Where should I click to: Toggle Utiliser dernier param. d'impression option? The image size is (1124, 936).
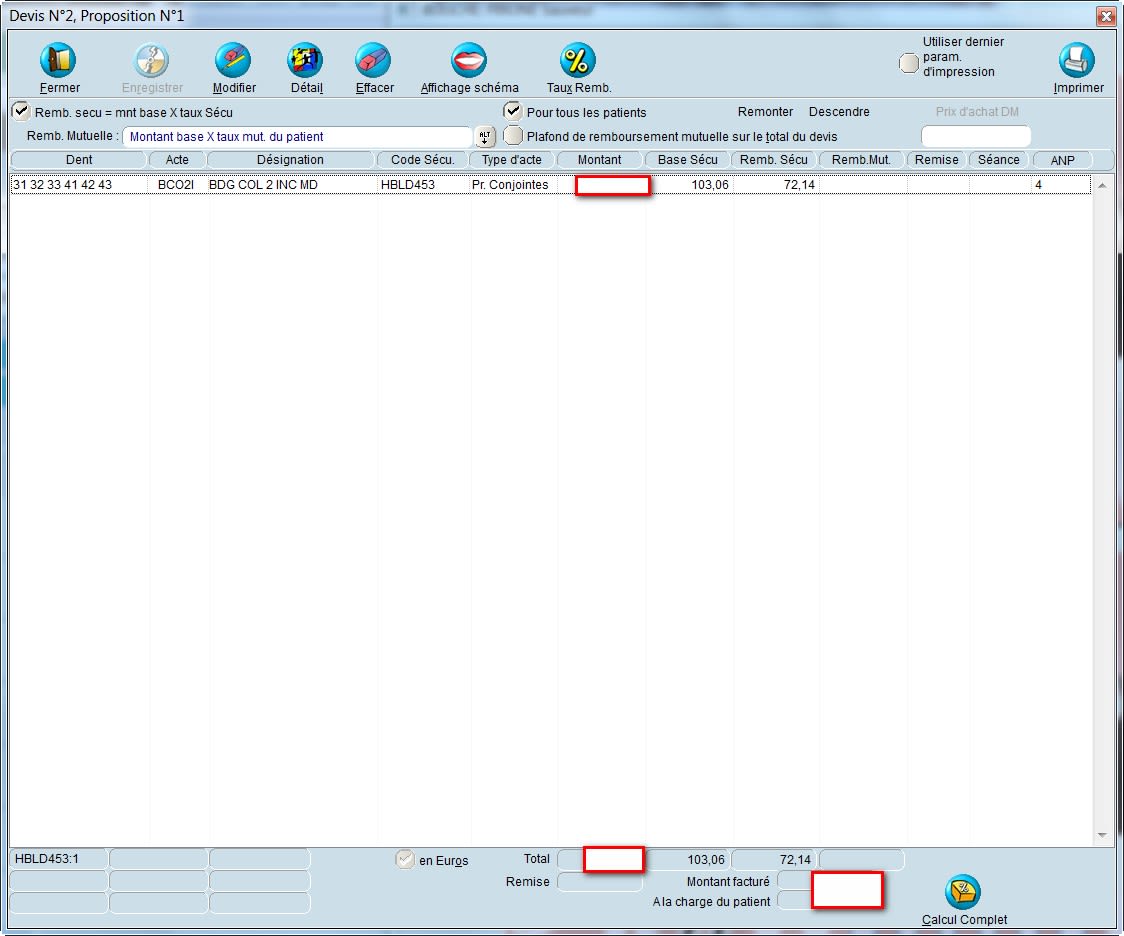click(x=909, y=63)
